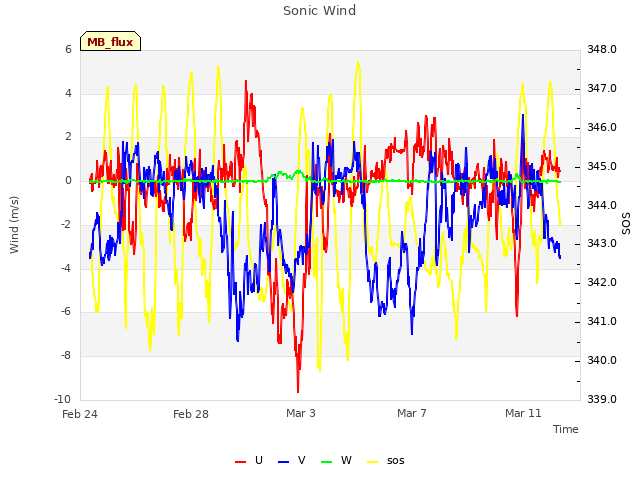Click the Feb 24 date tick label
The width and height of the screenshot is (640, 480).
click(x=80, y=414)
